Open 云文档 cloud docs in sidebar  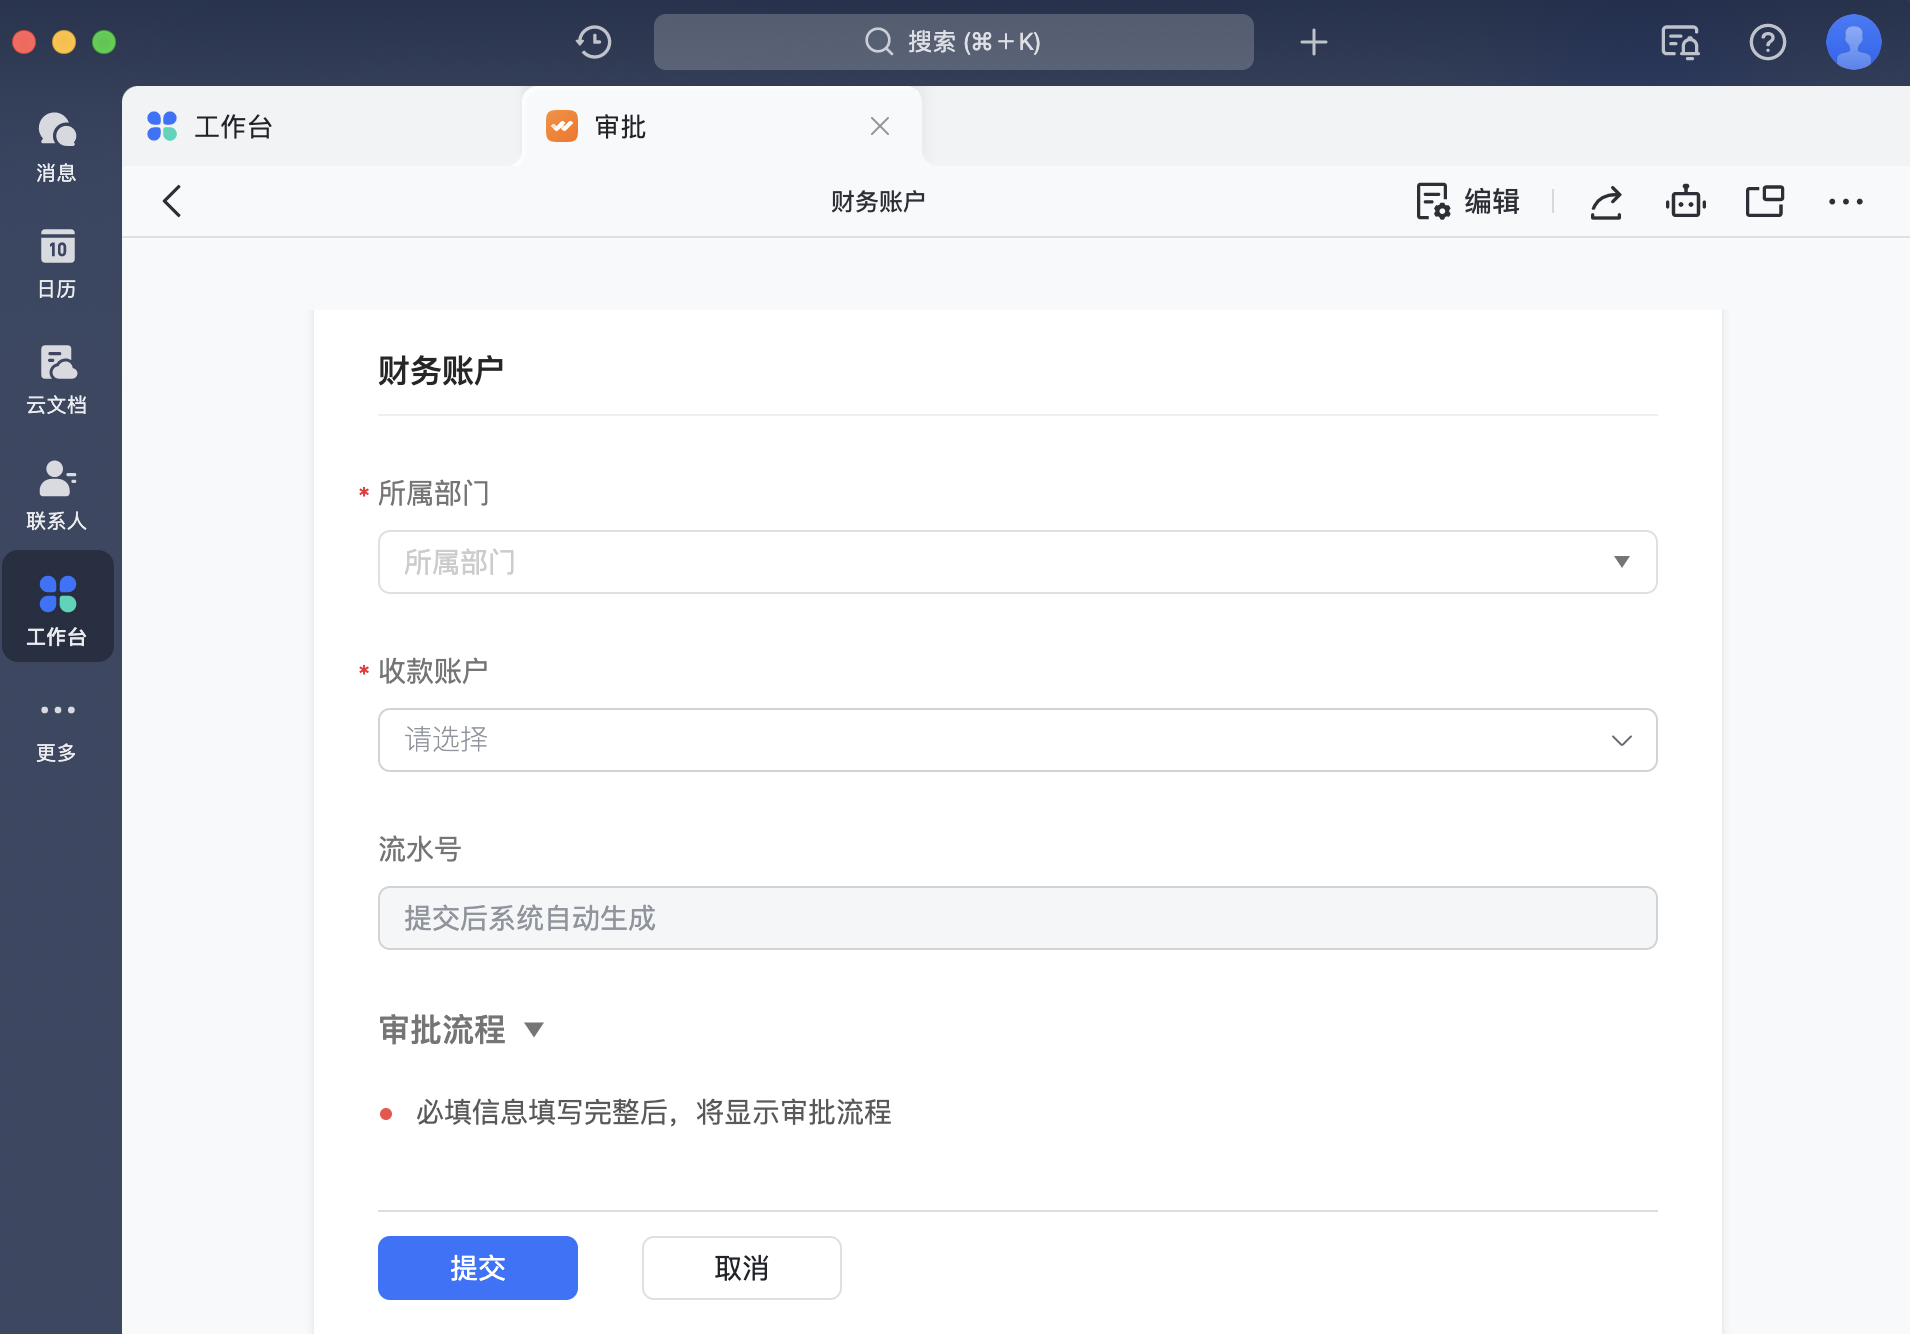57,379
